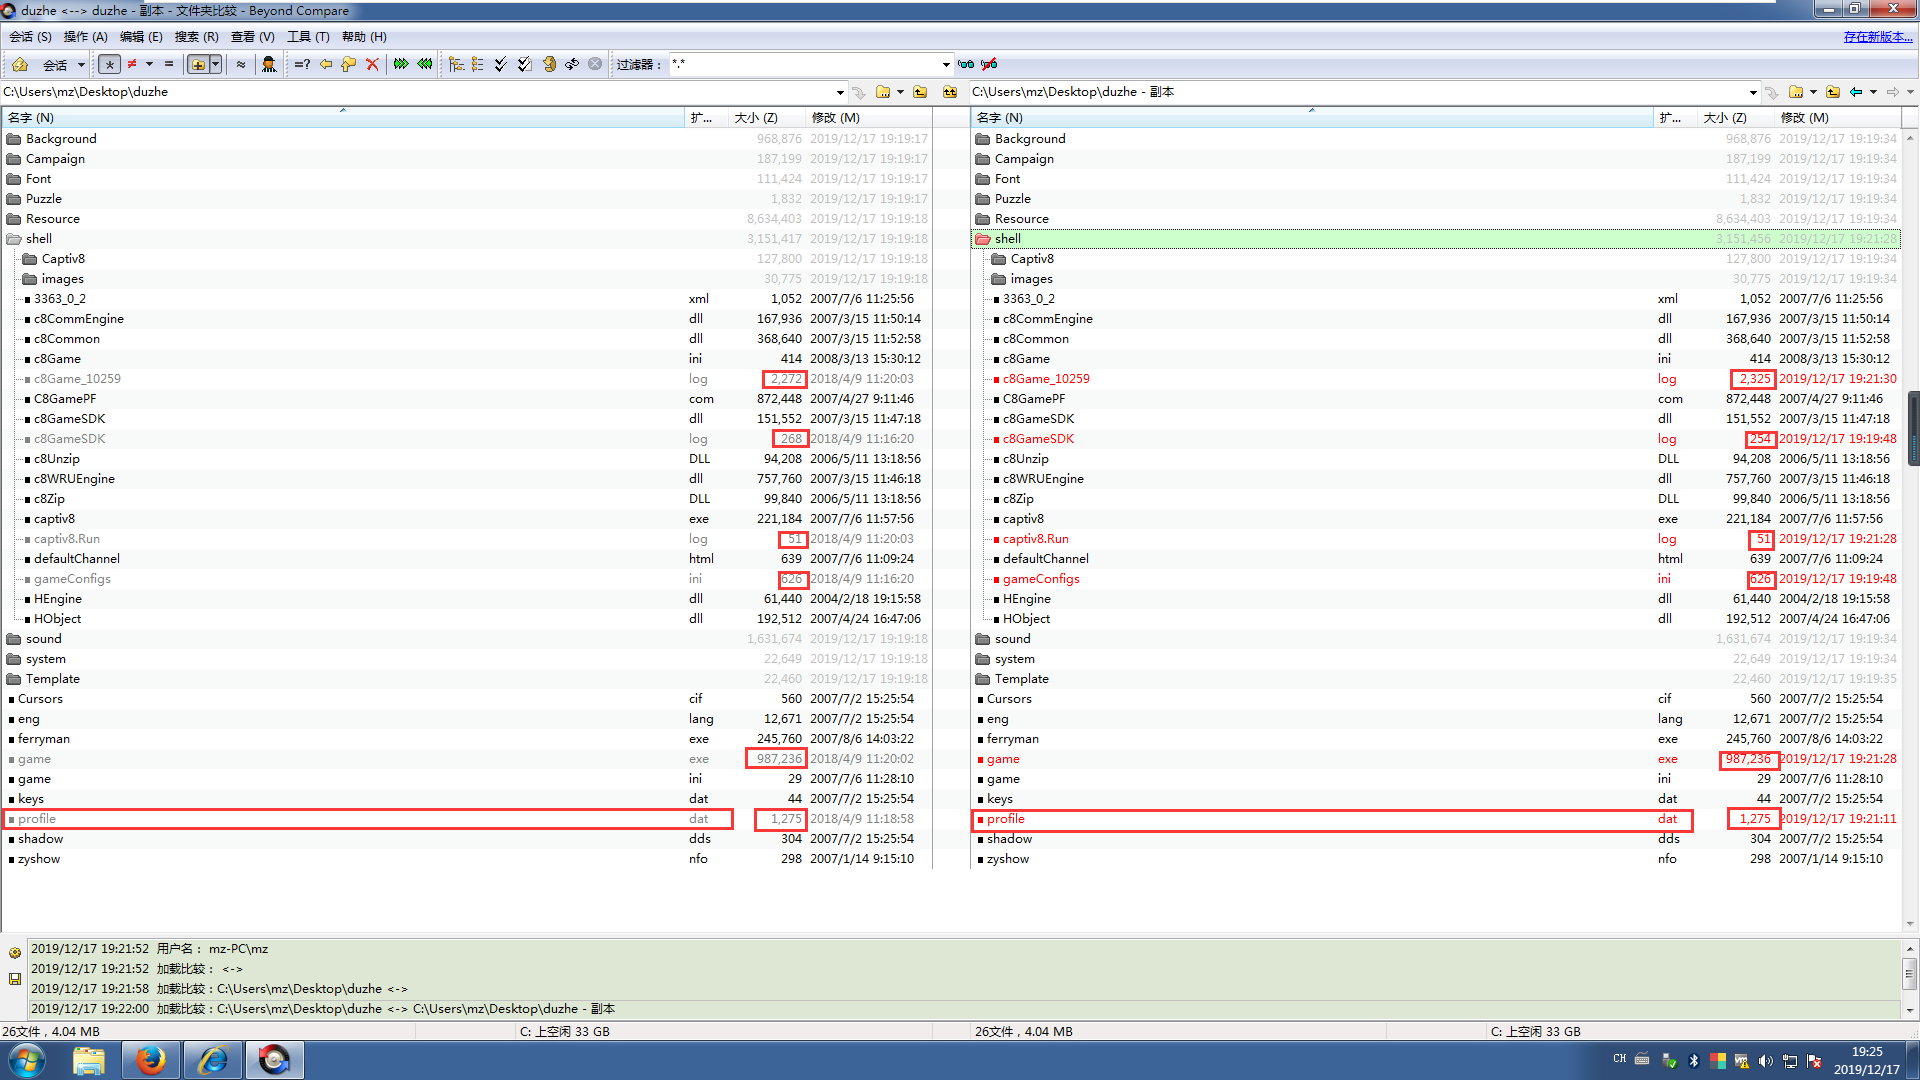
Task: Open the 工具 (T) menu
Action: (x=308, y=37)
